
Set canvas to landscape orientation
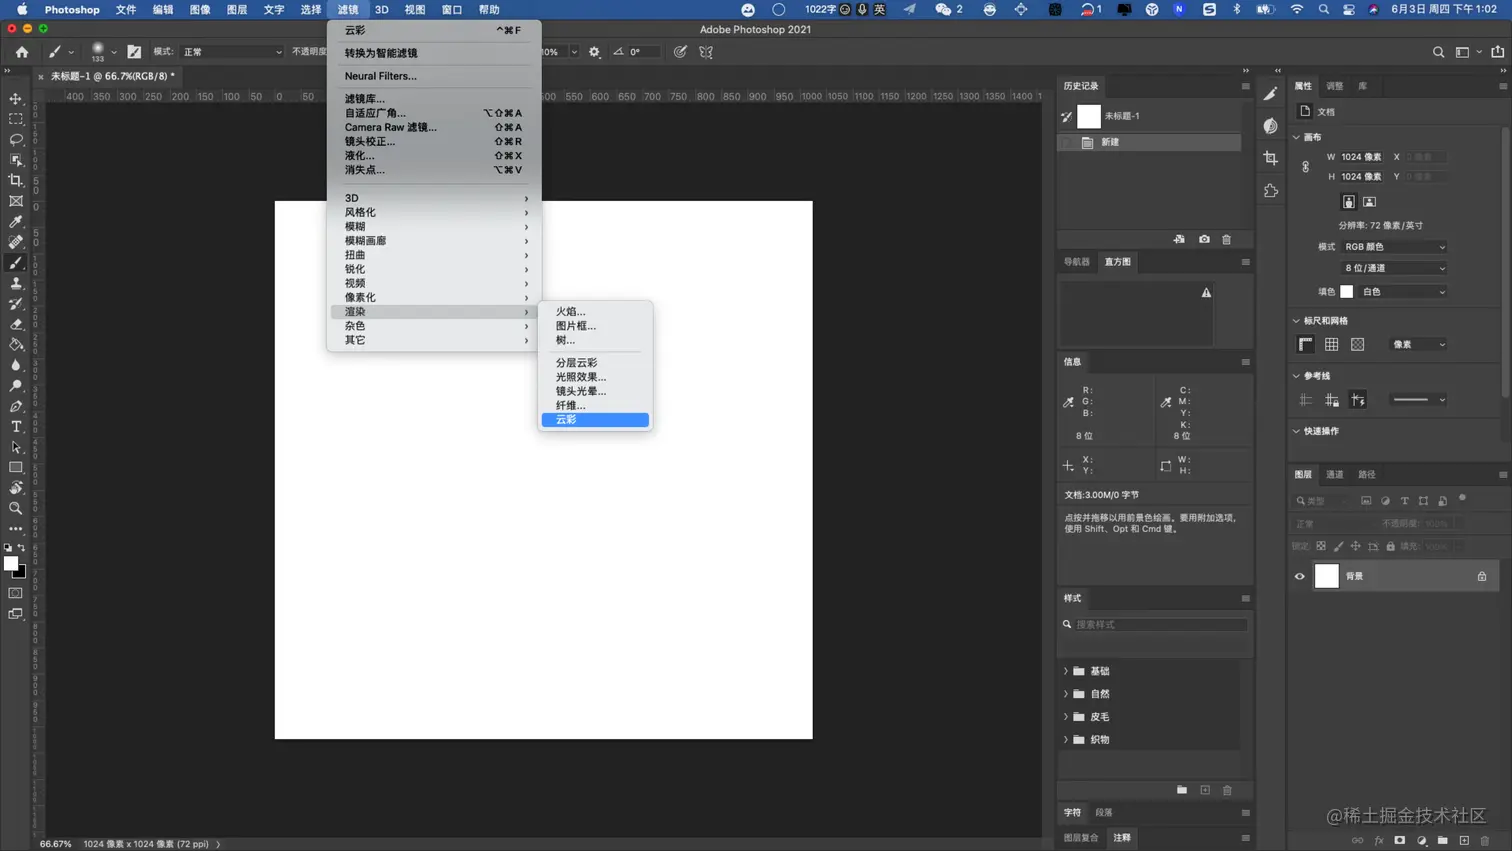tap(1369, 202)
